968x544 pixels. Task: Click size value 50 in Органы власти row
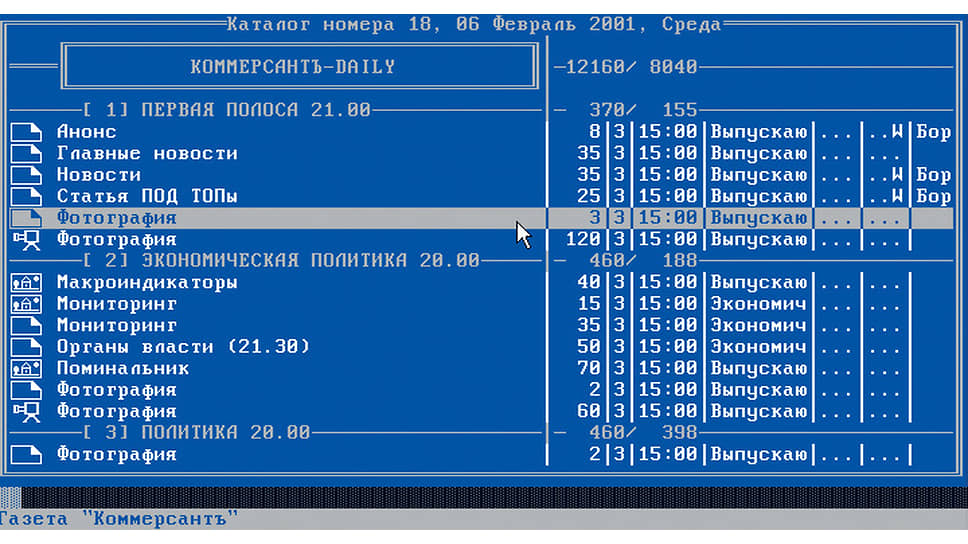click(x=588, y=348)
